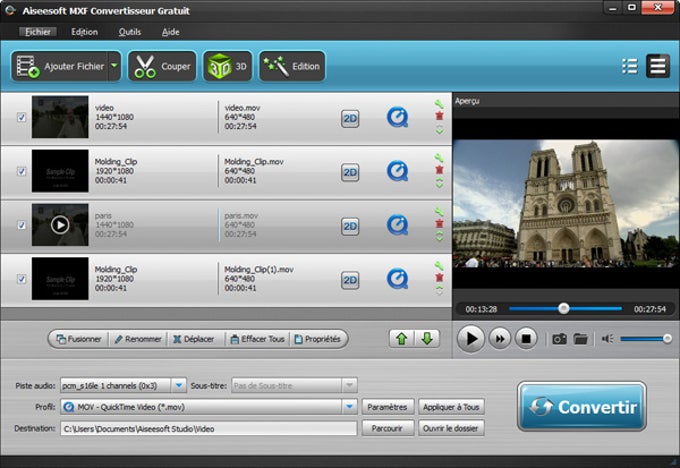Open the Couper scissors tool
This screenshot has height=468, width=680.
[x=162, y=66]
